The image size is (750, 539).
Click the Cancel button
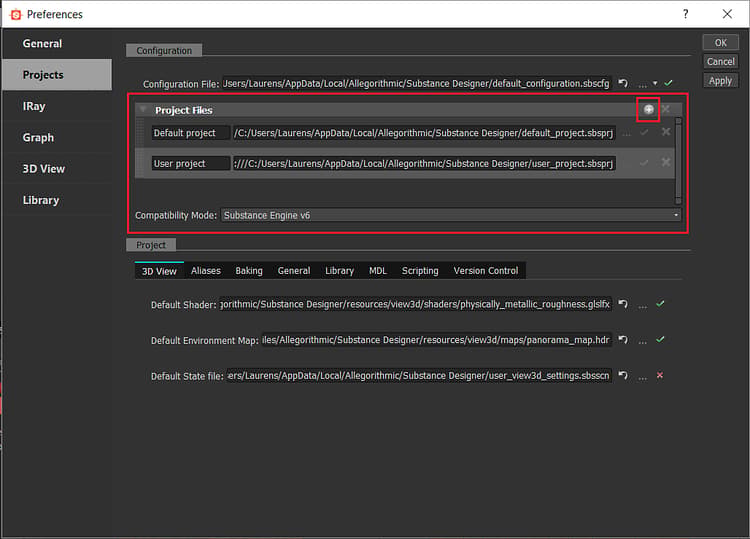pos(720,62)
